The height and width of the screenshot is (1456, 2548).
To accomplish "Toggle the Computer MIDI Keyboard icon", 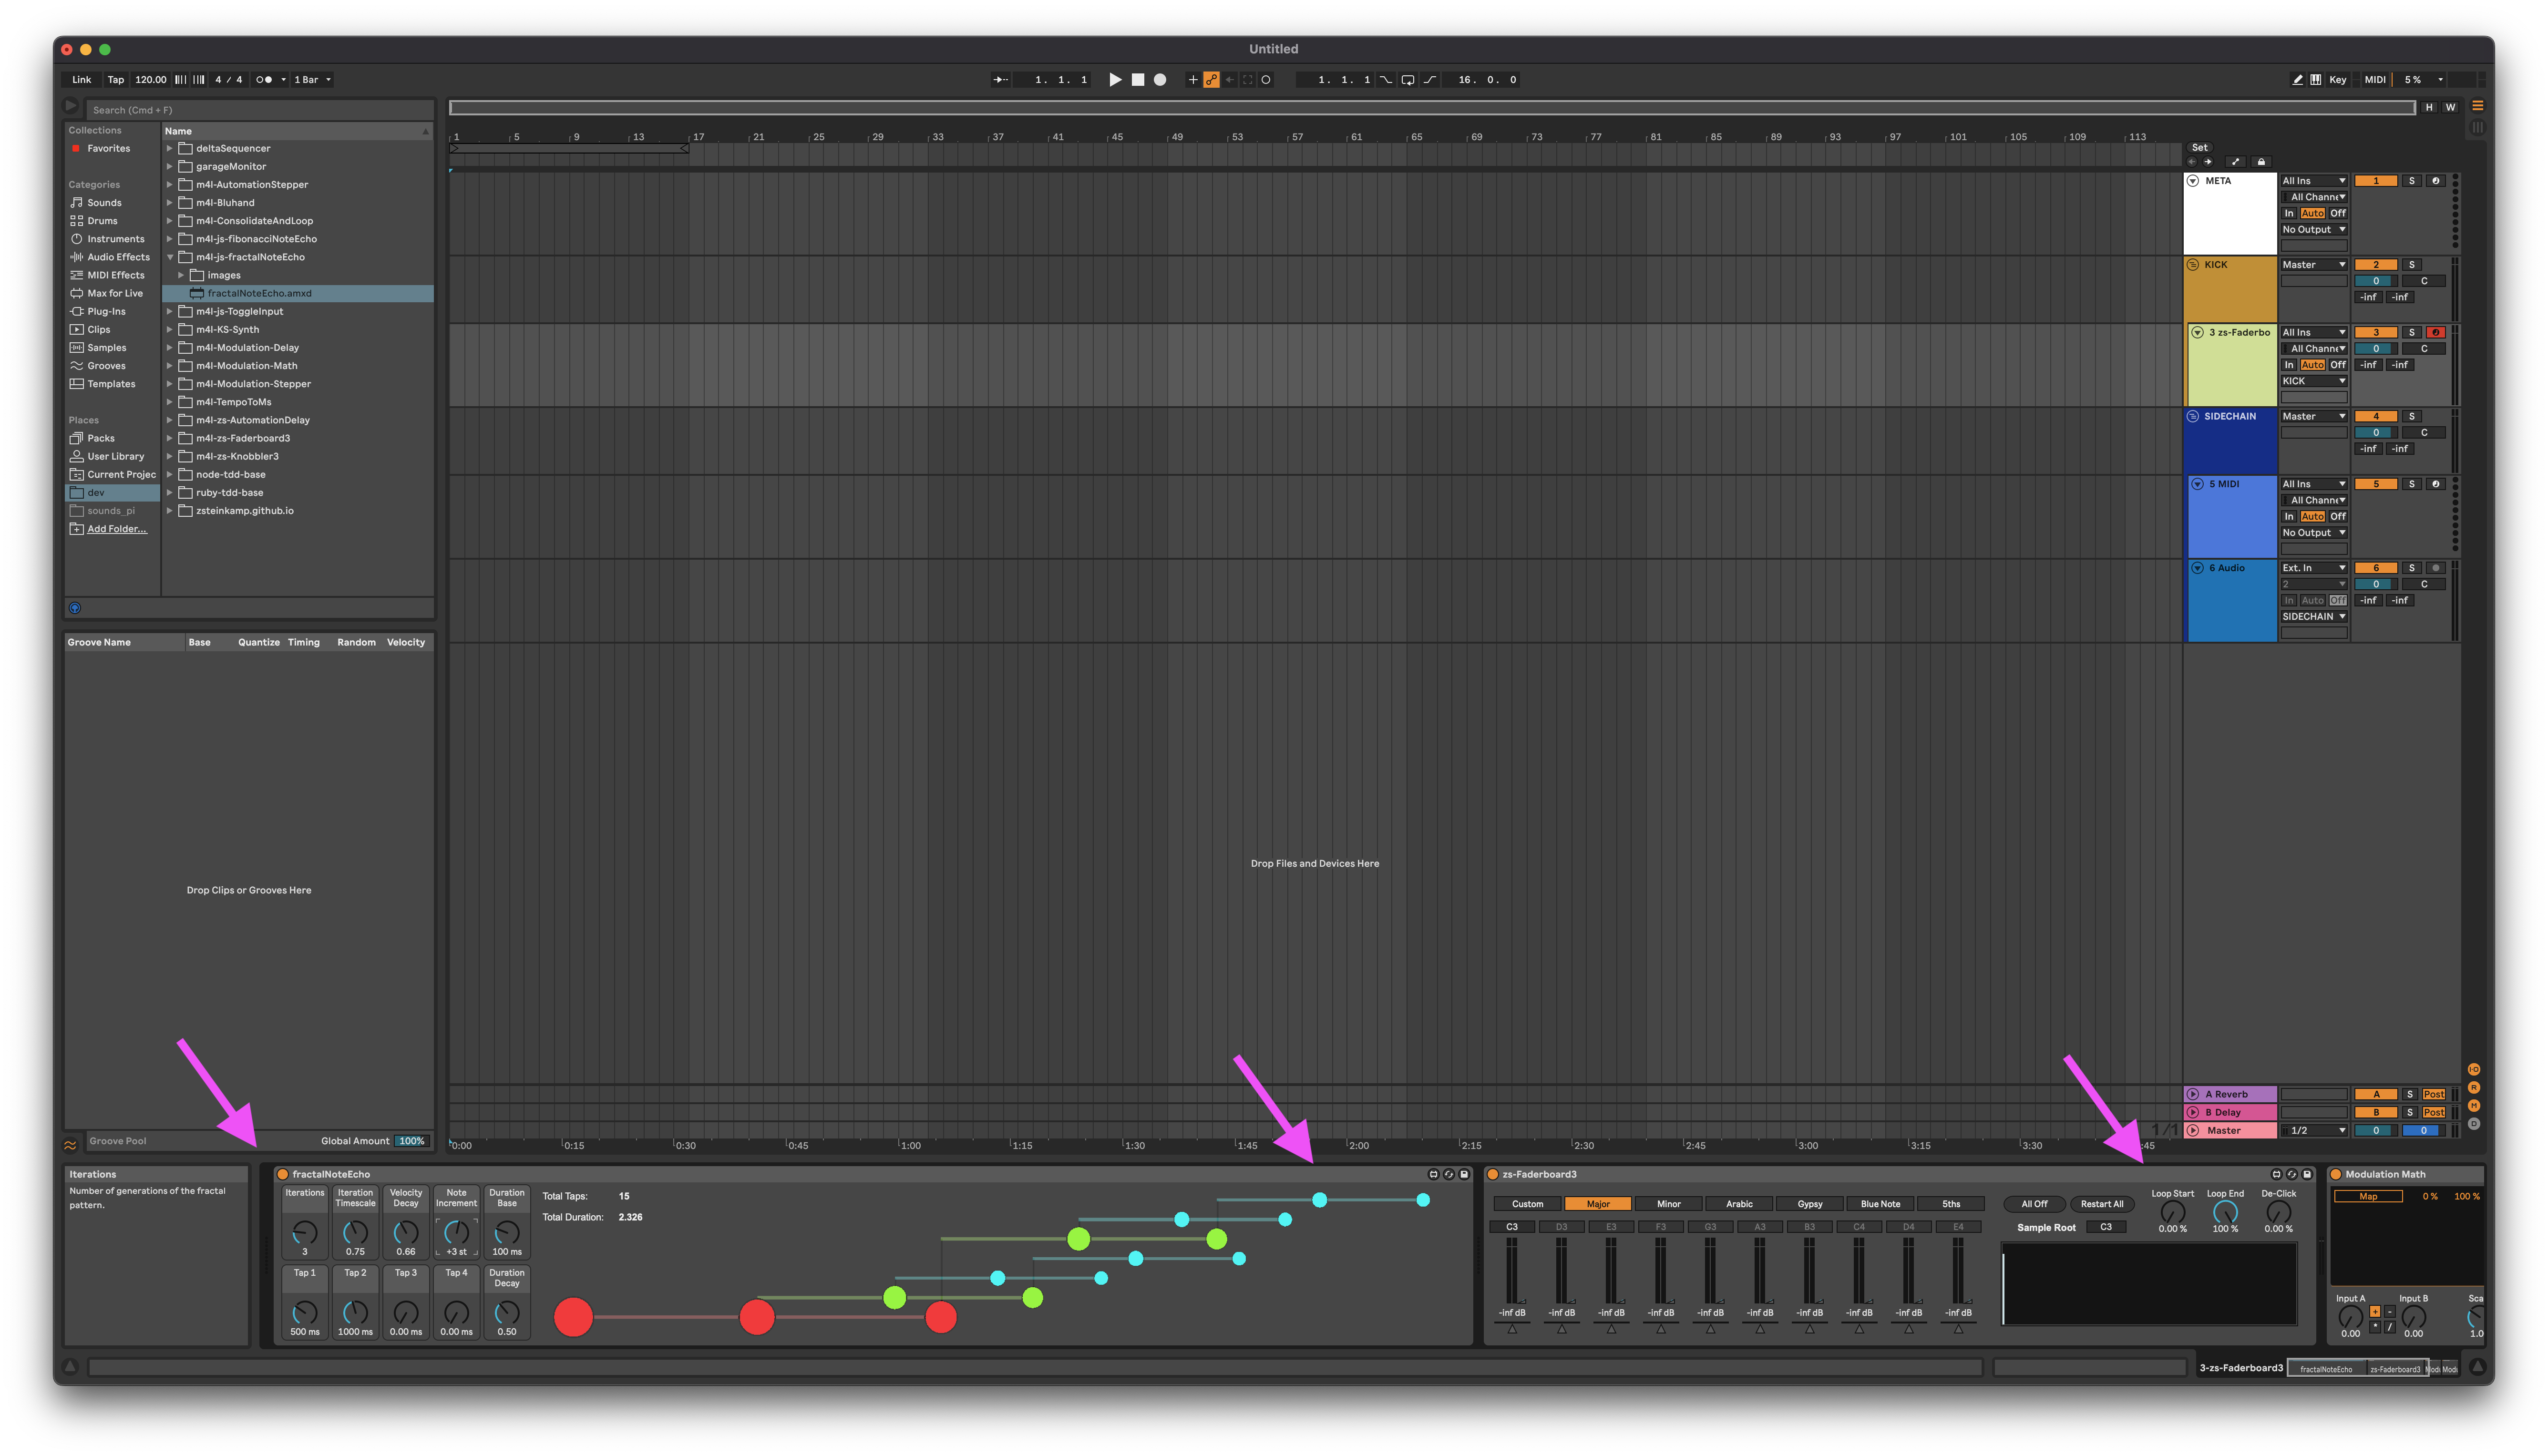I will [2316, 80].
